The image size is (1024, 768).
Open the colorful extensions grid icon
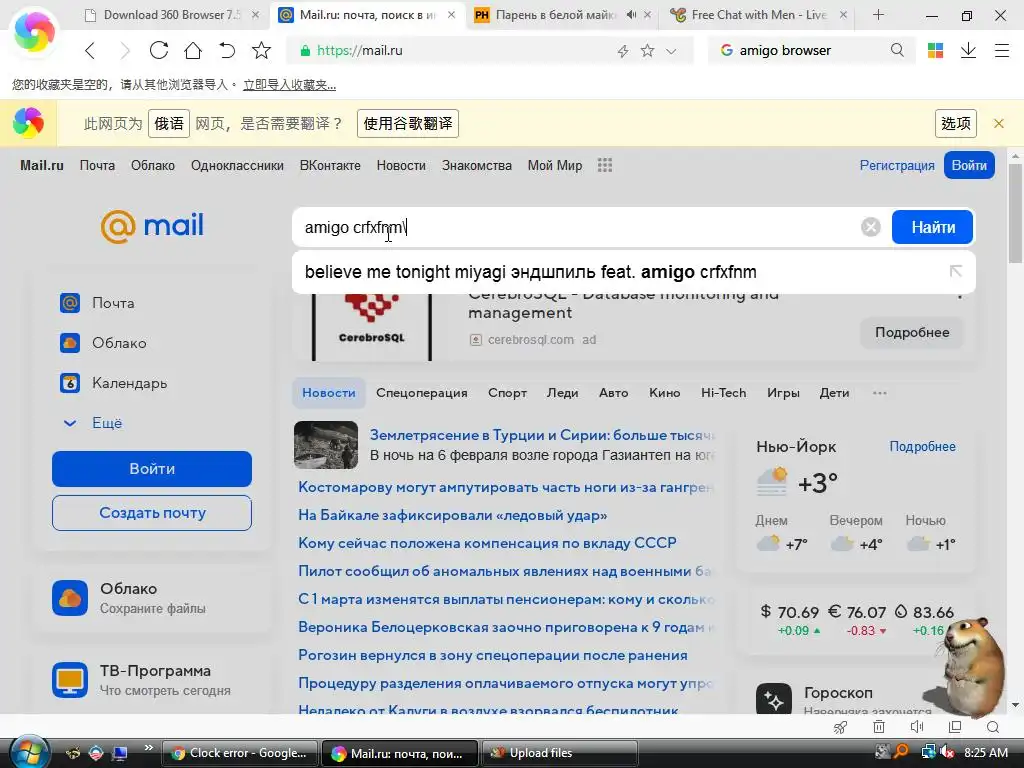pos(935,50)
